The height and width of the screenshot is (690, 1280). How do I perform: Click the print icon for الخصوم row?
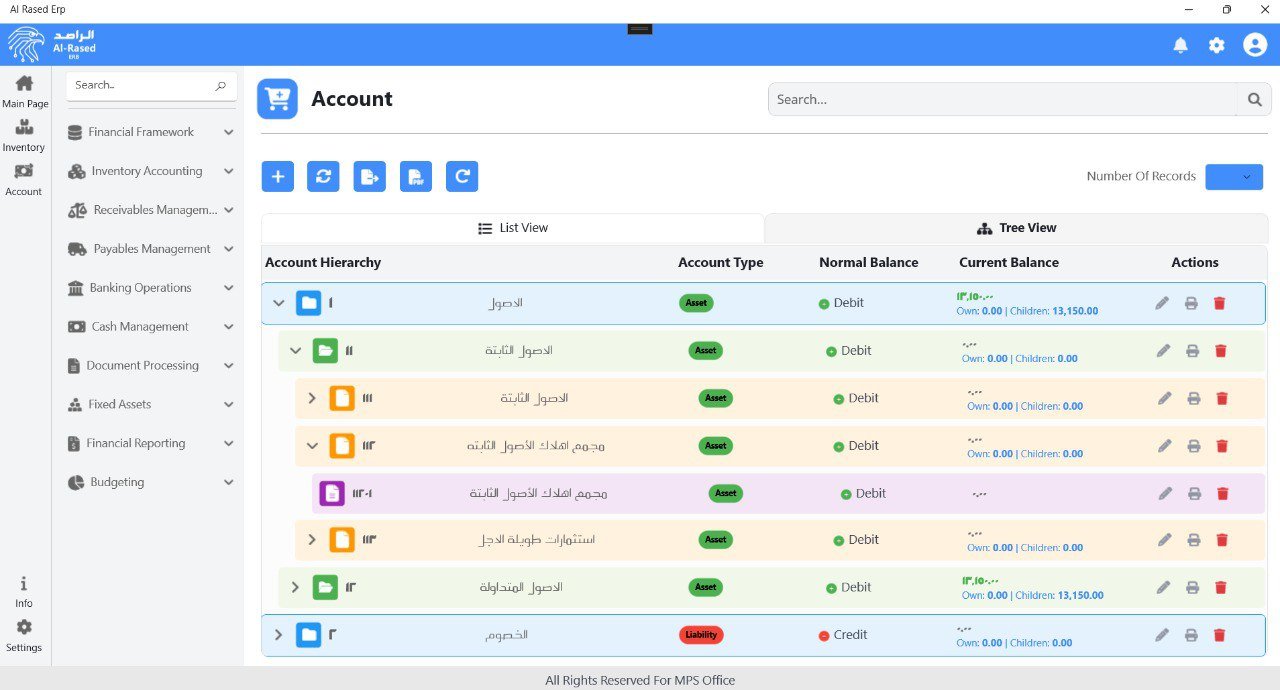1191,634
